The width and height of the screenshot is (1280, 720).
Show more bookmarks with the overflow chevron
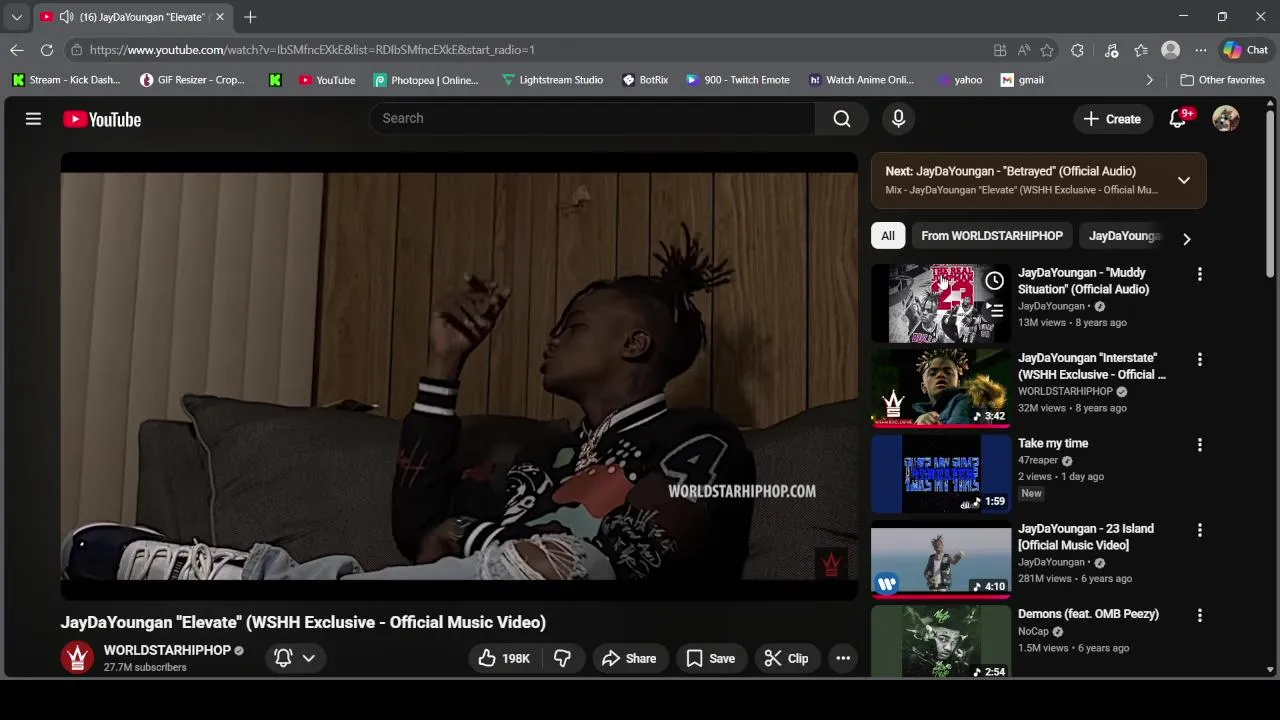tap(1149, 80)
